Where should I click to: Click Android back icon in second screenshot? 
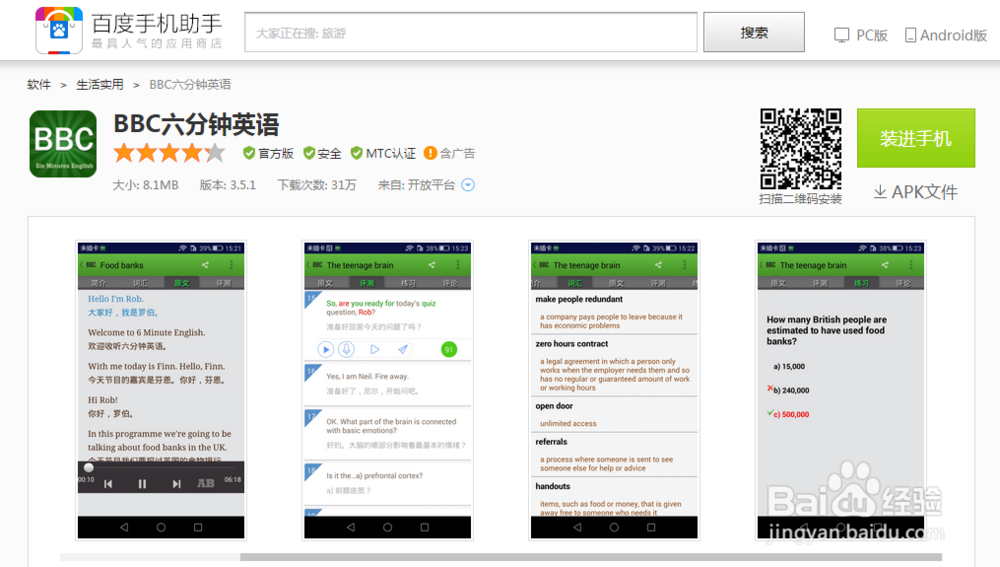click(x=351, y=527)
